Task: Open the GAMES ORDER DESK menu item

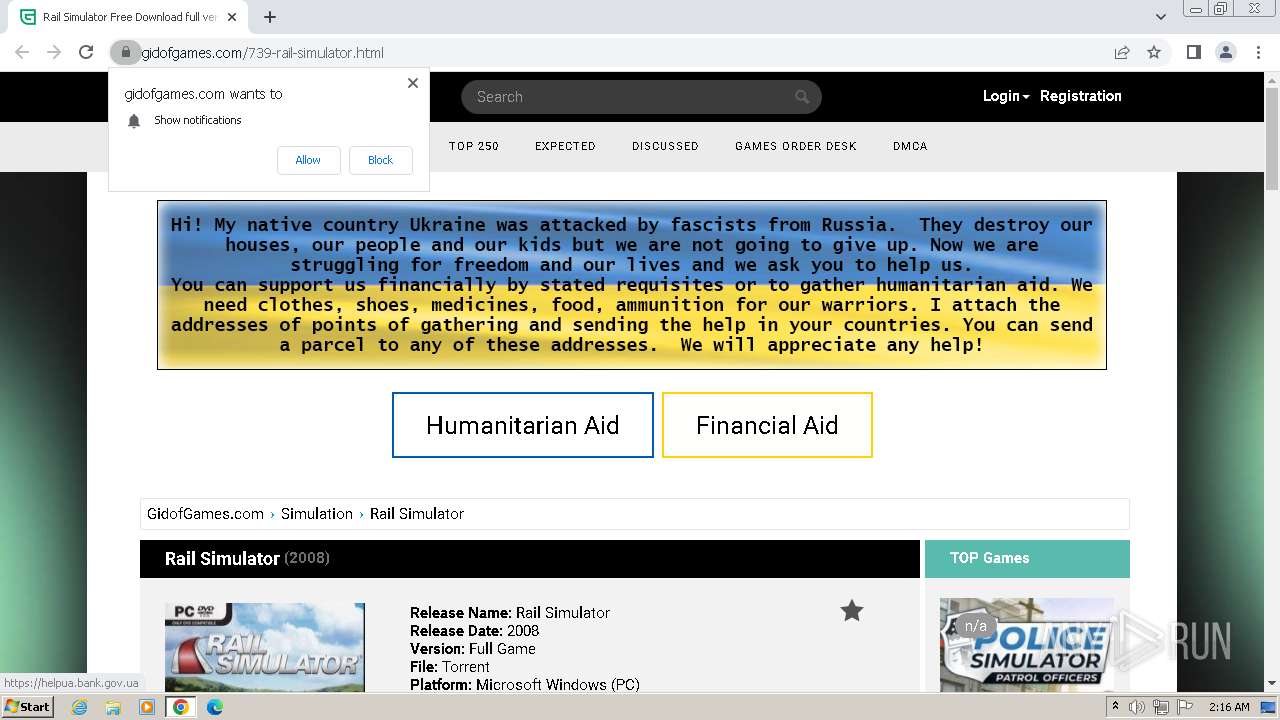Action: [796, 146]
